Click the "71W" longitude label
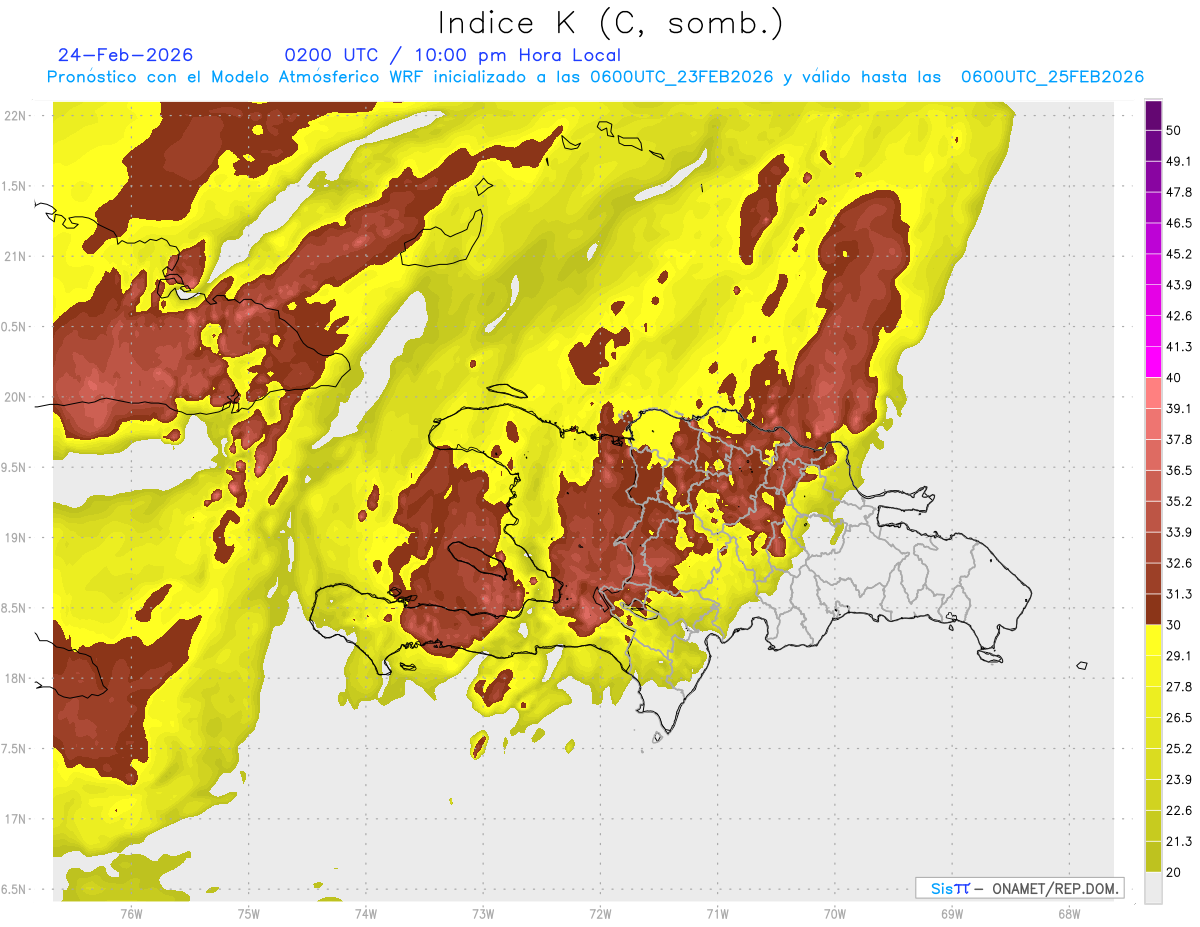 717,912
